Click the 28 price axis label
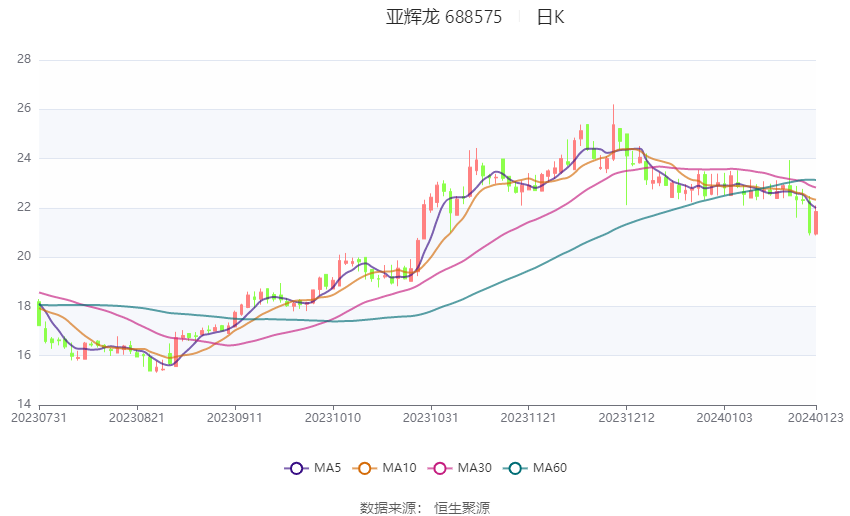 coord(24,59)
